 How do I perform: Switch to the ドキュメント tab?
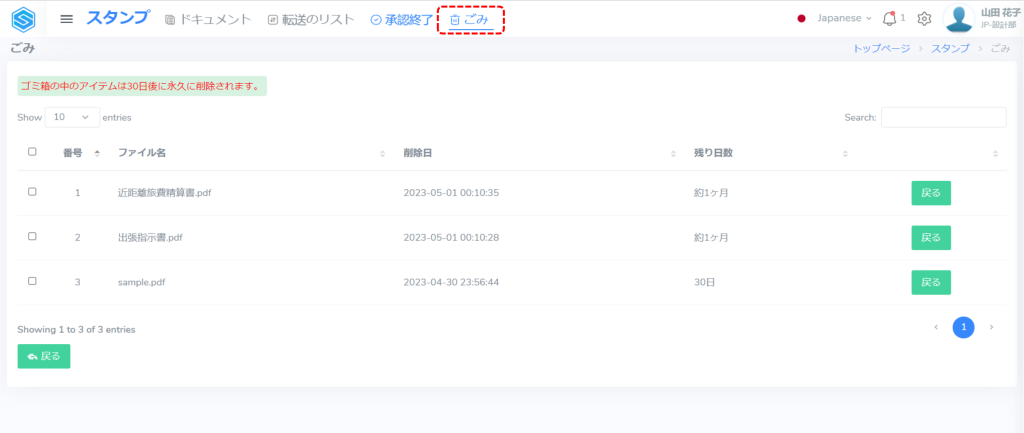[207, 19]
